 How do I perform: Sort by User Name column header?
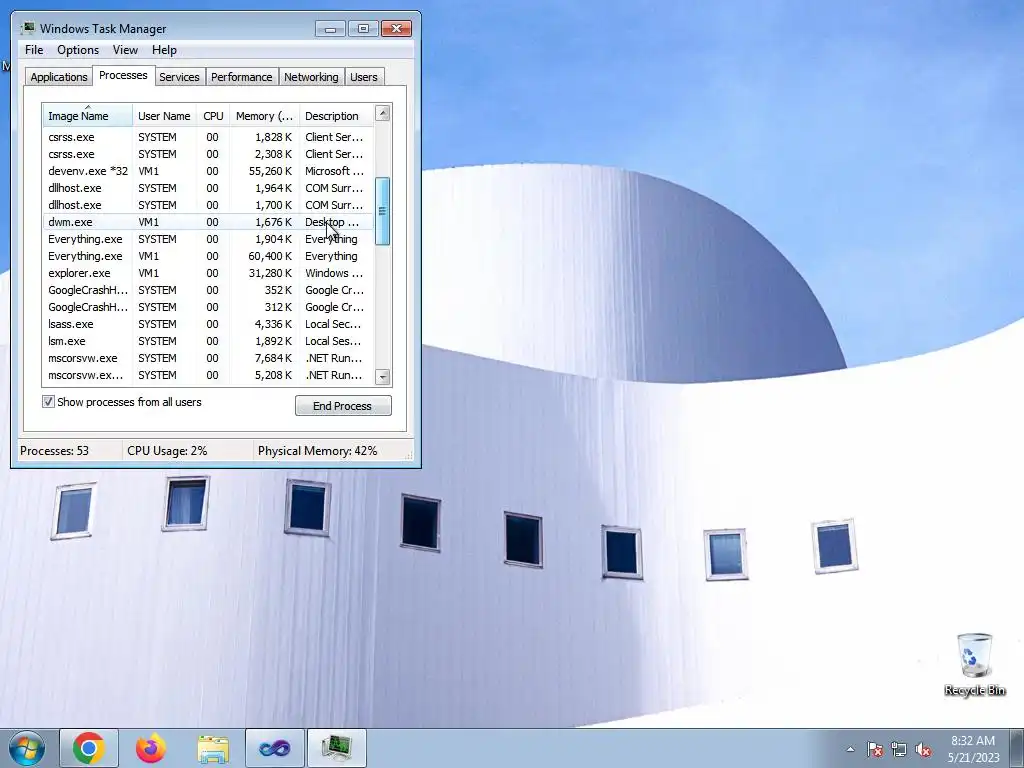[164, 116]
